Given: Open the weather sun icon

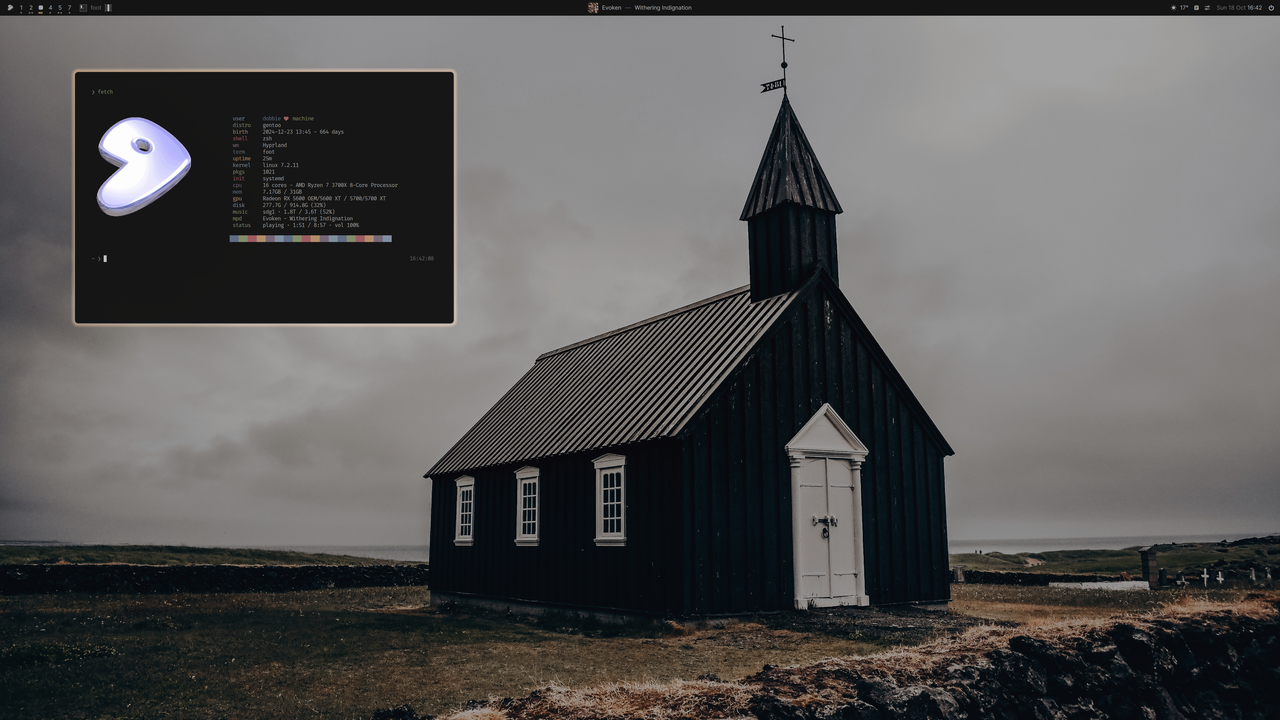Looking at the screenshot, I should [x=1174, y=8].
